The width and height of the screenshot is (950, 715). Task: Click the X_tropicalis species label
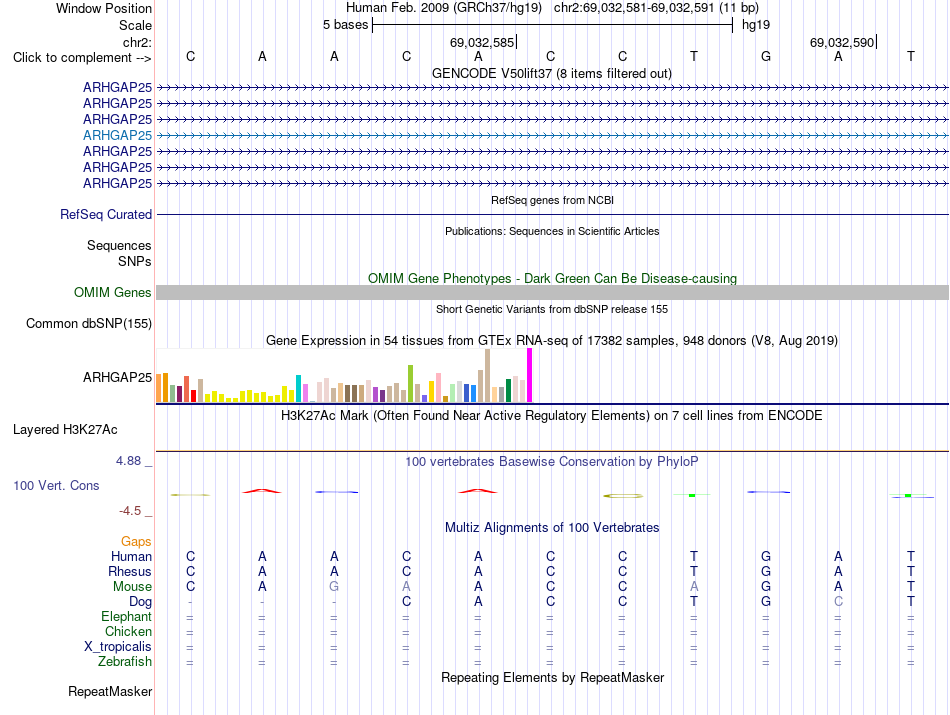click(x=118, y=647)
